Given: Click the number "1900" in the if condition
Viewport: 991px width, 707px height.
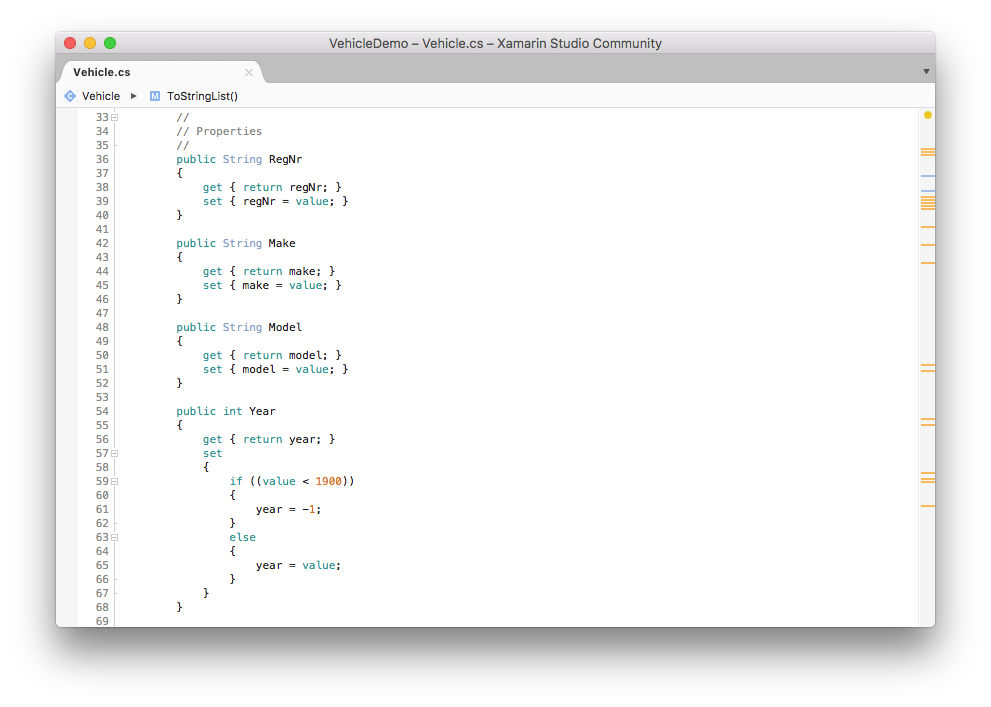Looking at the screenshot, I should pos(328,481).
